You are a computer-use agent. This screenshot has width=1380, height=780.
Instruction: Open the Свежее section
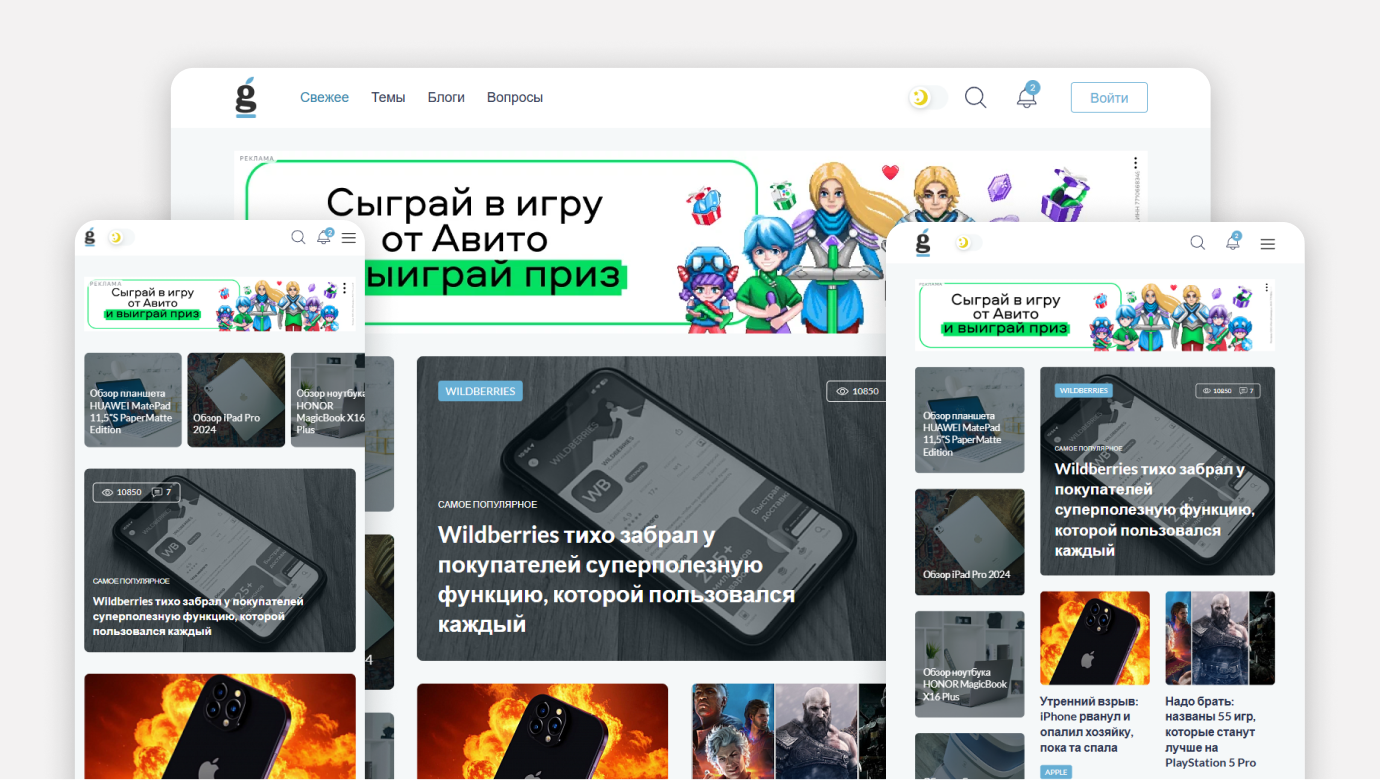324,97
